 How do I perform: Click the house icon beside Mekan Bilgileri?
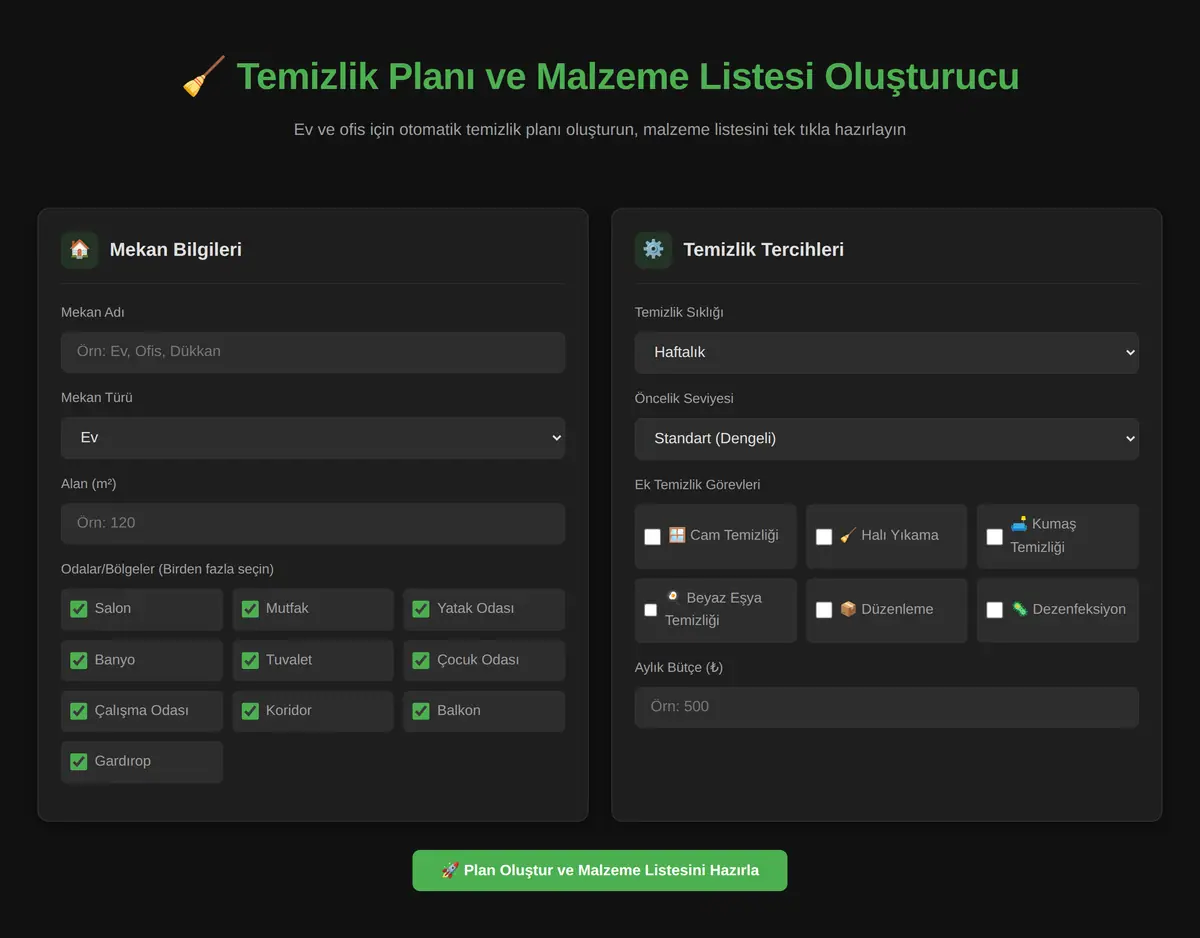click(80, 250)
